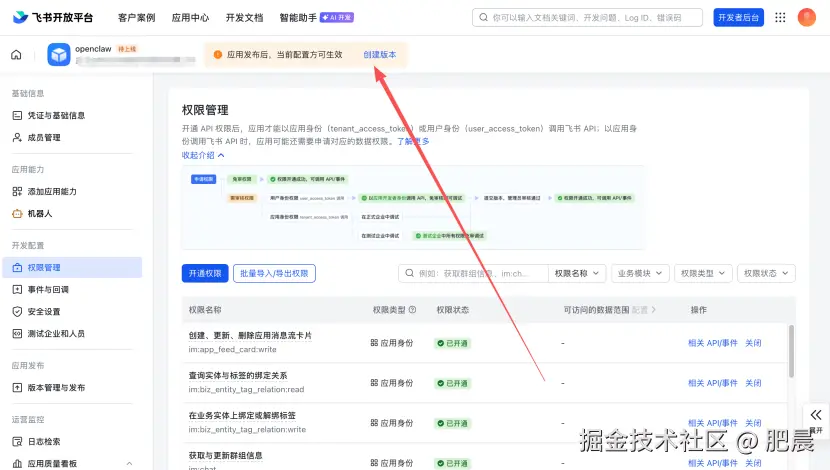This screenshot has height=470, width=830.
Task: Open 客户案例 in top navigation
Action: pyautogui.click(x=137, y=17)
